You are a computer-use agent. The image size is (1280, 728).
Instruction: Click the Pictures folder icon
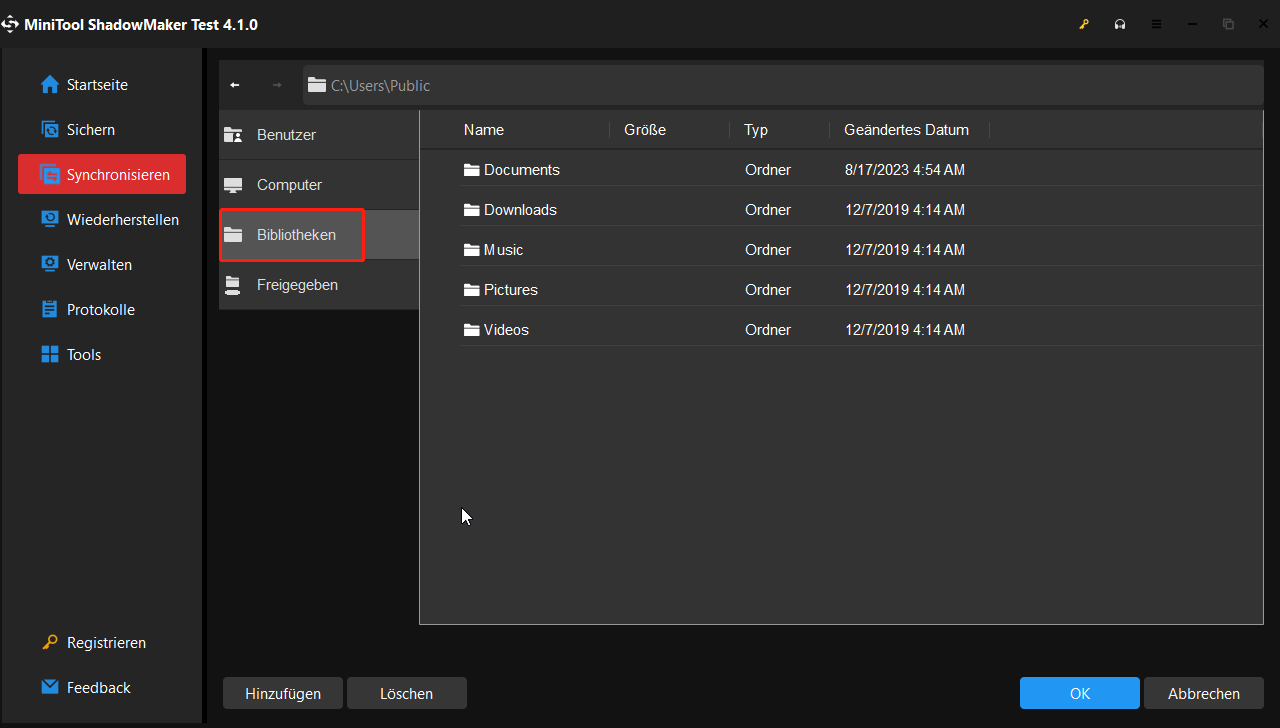[472, 290]
